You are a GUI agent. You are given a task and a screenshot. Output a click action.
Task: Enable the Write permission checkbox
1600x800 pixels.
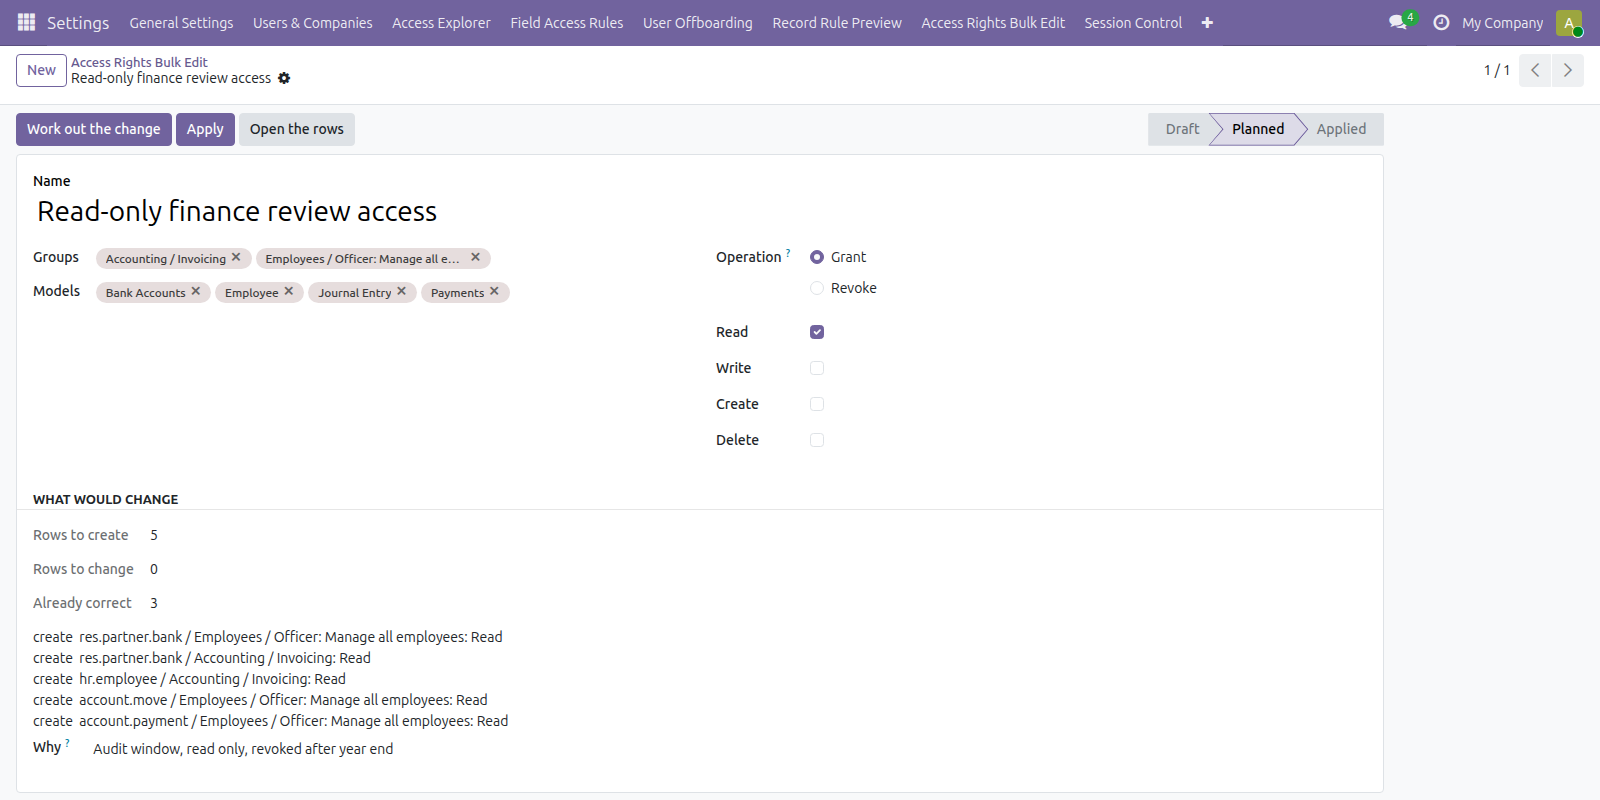click(x=817, y=368)
